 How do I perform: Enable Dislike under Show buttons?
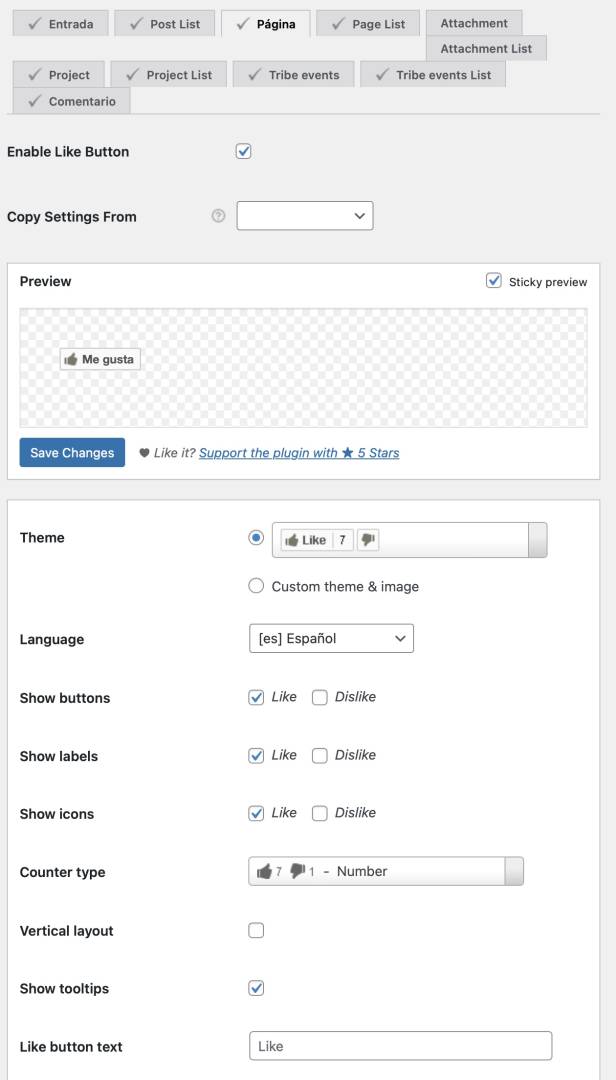(x=320, y=698)
